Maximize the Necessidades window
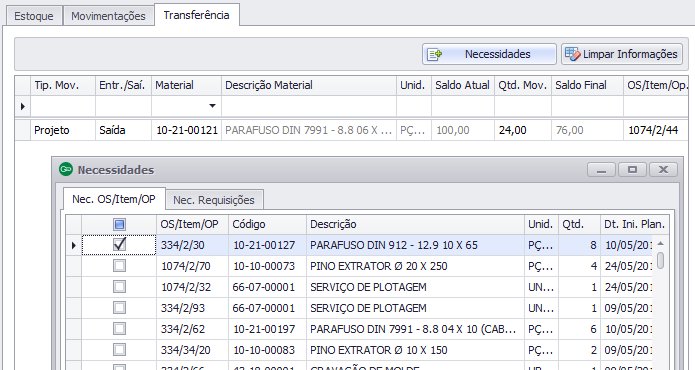The image size is (695, 370). click(632, 170)
